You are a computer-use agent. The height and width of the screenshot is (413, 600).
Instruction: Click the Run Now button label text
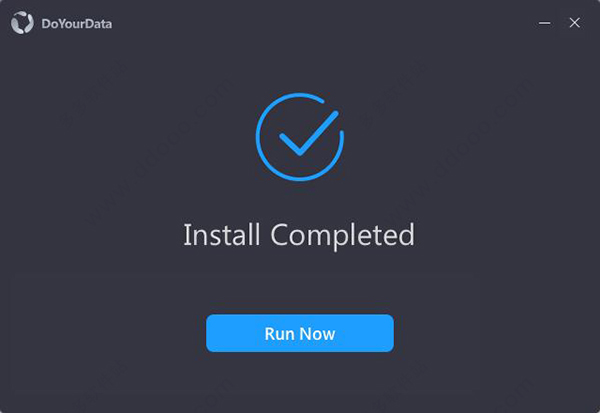[x=300, y=333]
